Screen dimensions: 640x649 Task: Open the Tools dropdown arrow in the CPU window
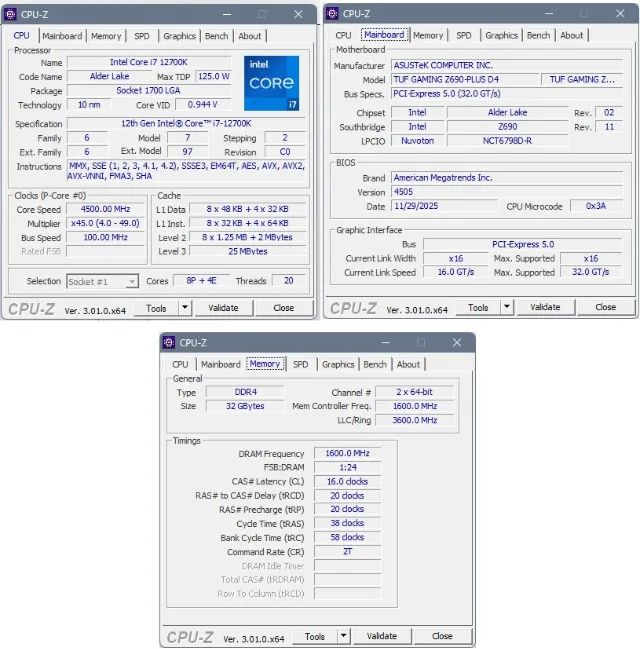185,308
